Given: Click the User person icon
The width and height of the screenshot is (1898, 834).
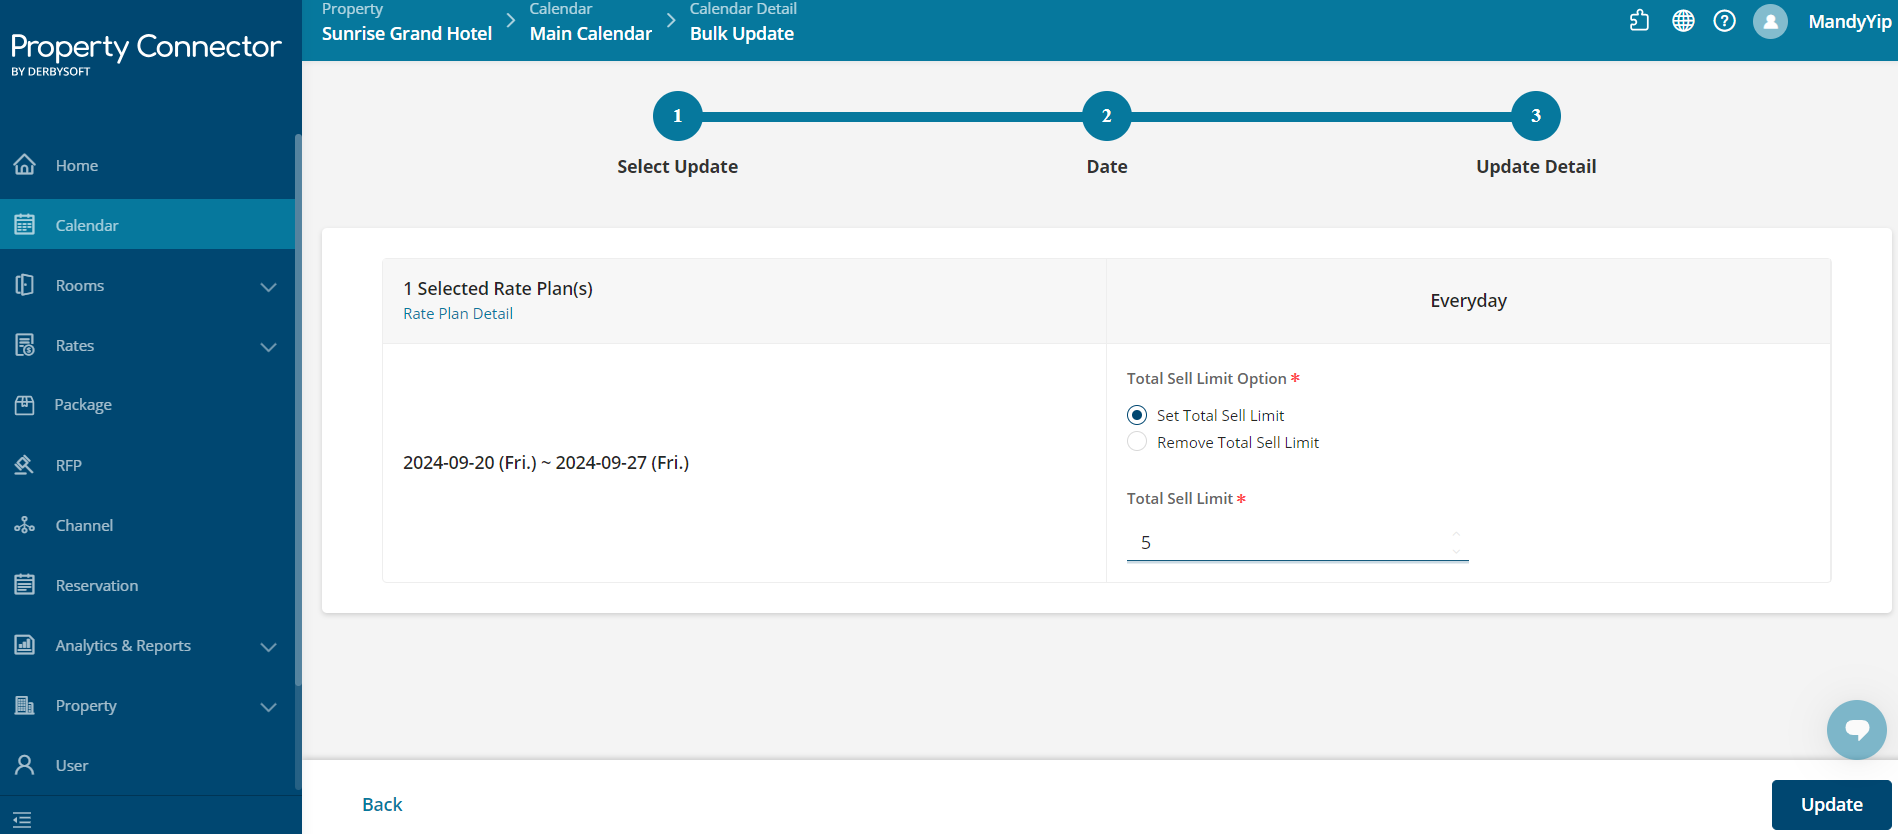Looking at the screenshot, I should pos(25,765).
